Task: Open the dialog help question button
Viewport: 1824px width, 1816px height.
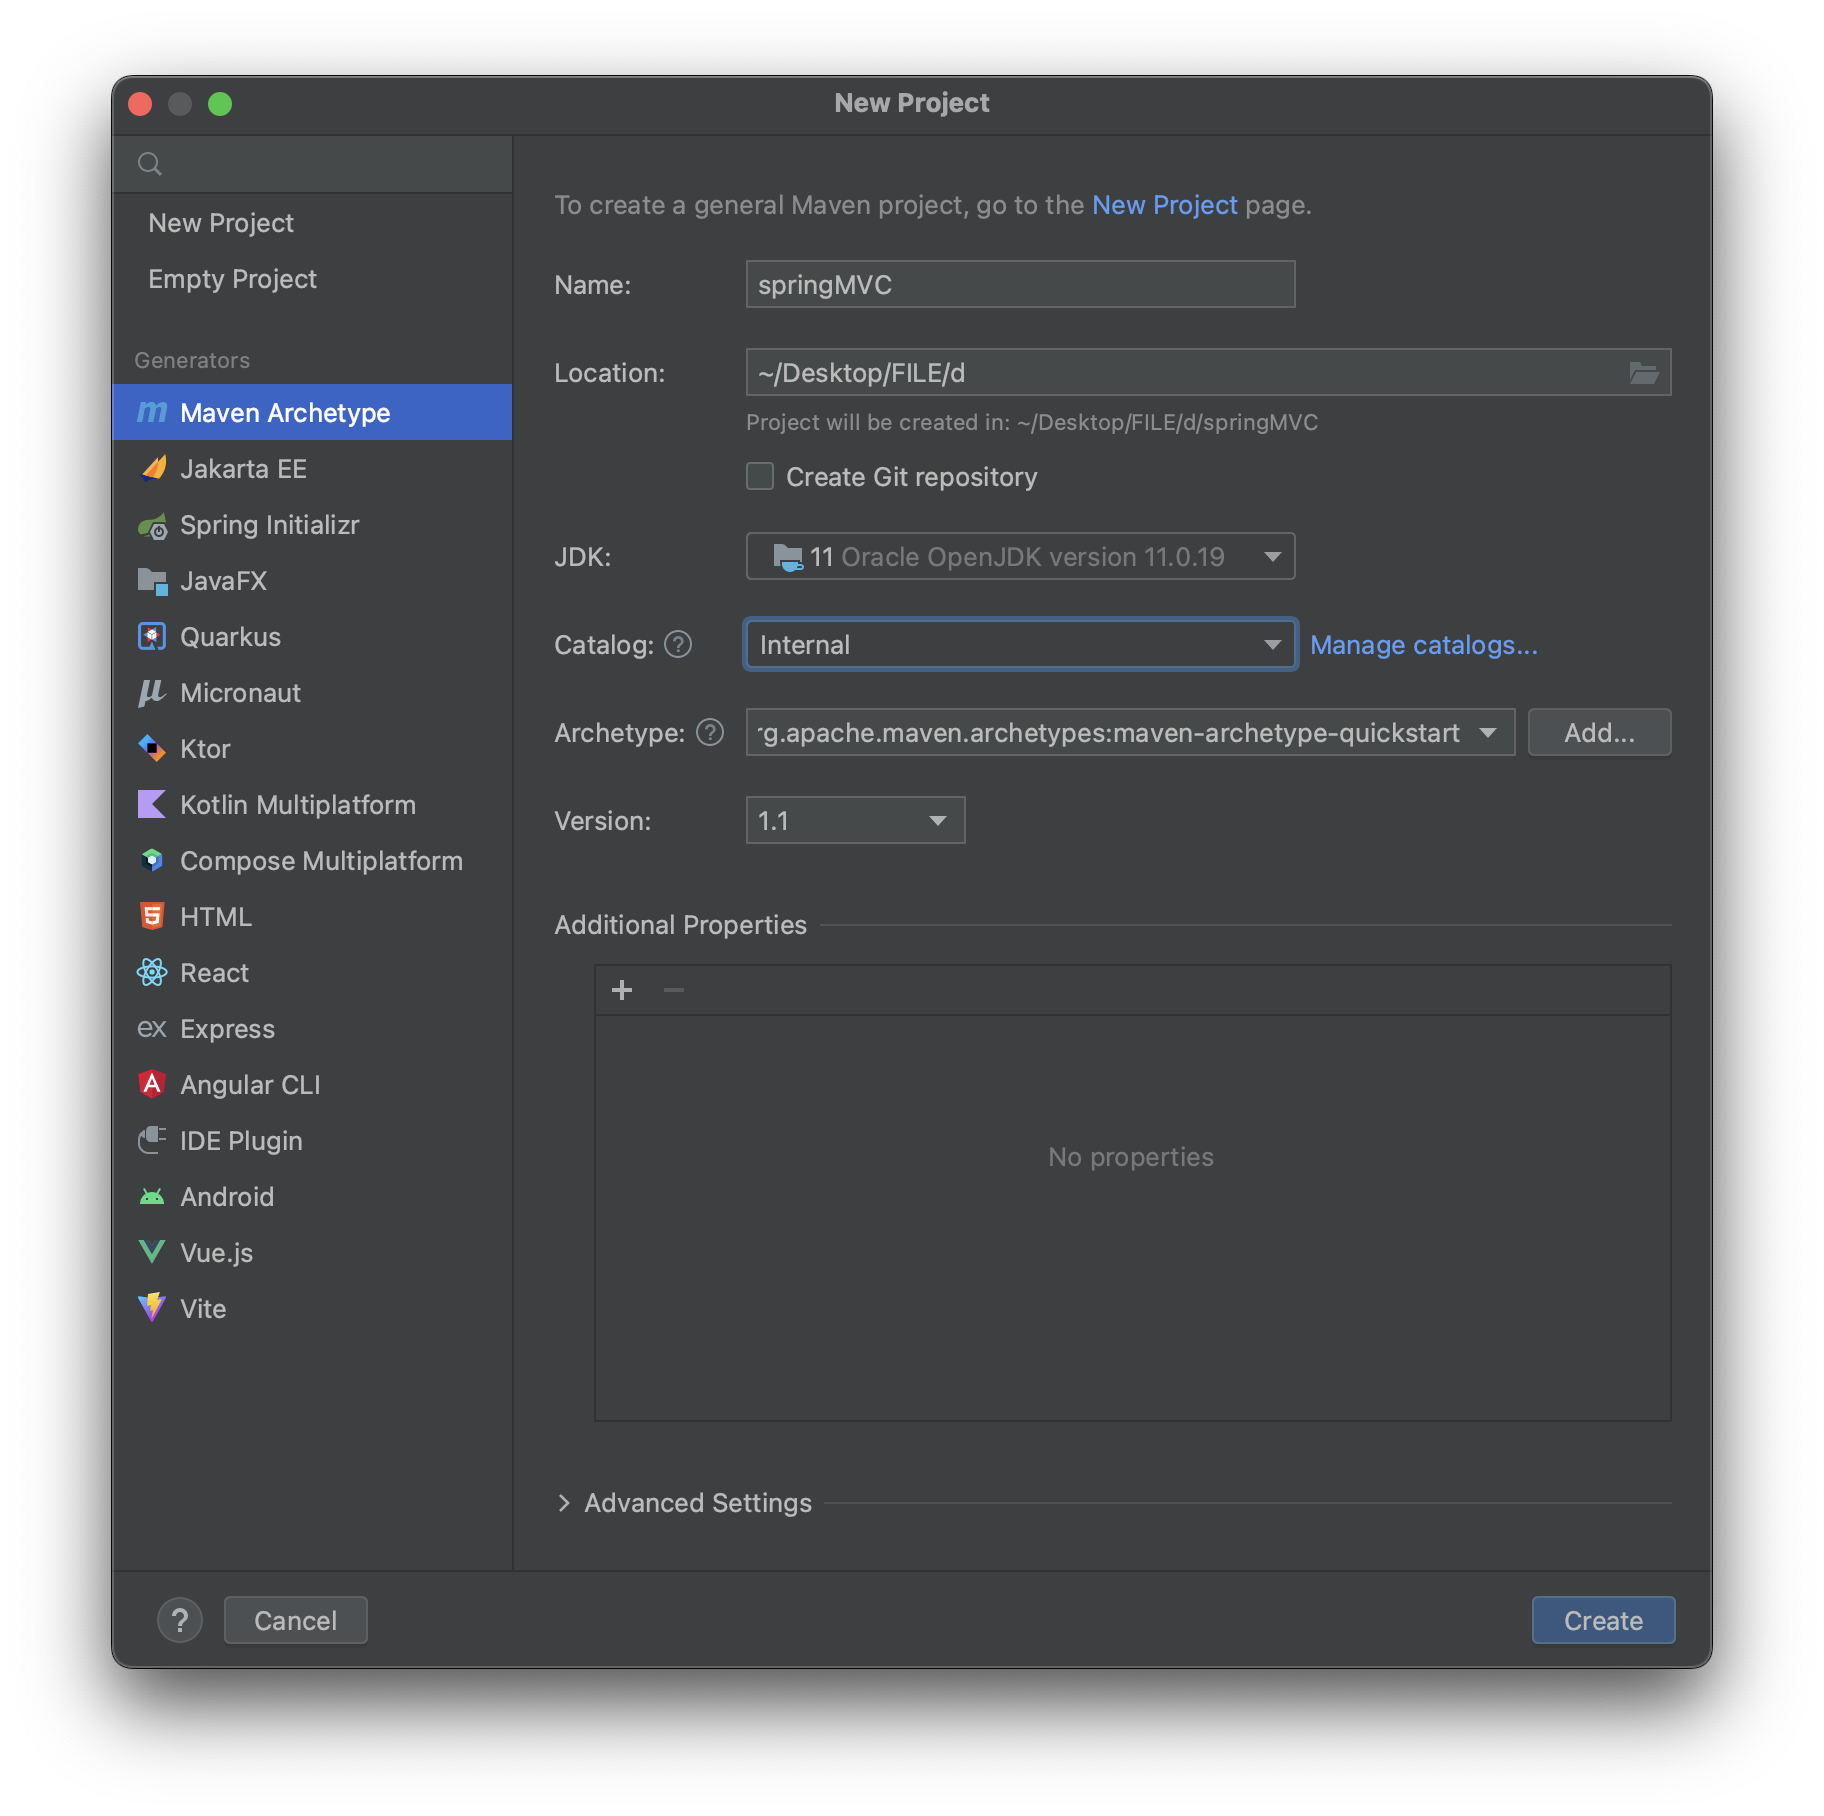Action: 180,1620
